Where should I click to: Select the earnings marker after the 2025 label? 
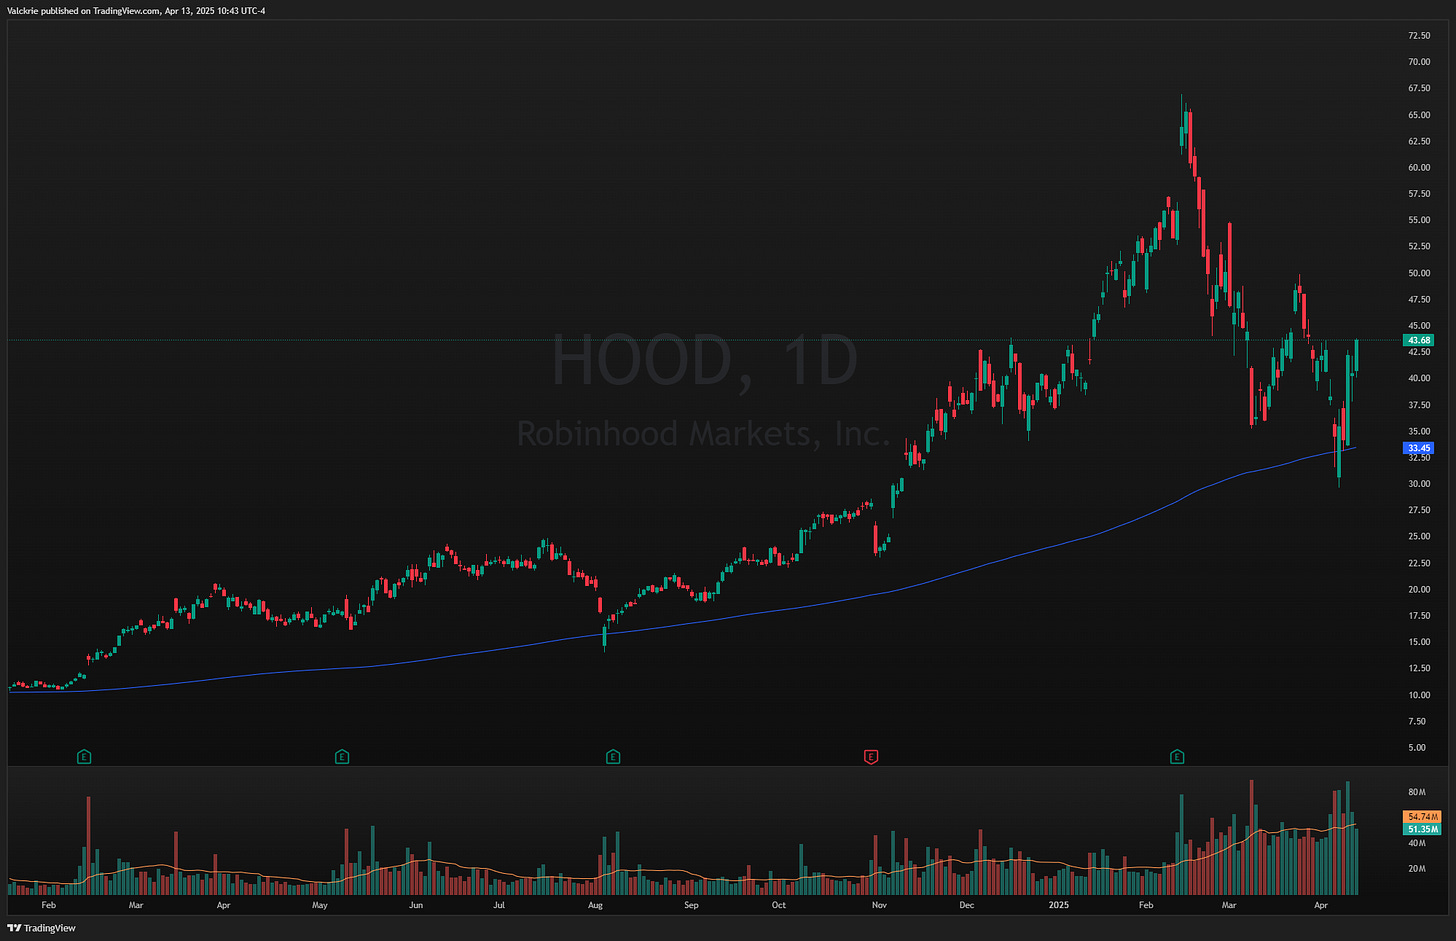1177,757
